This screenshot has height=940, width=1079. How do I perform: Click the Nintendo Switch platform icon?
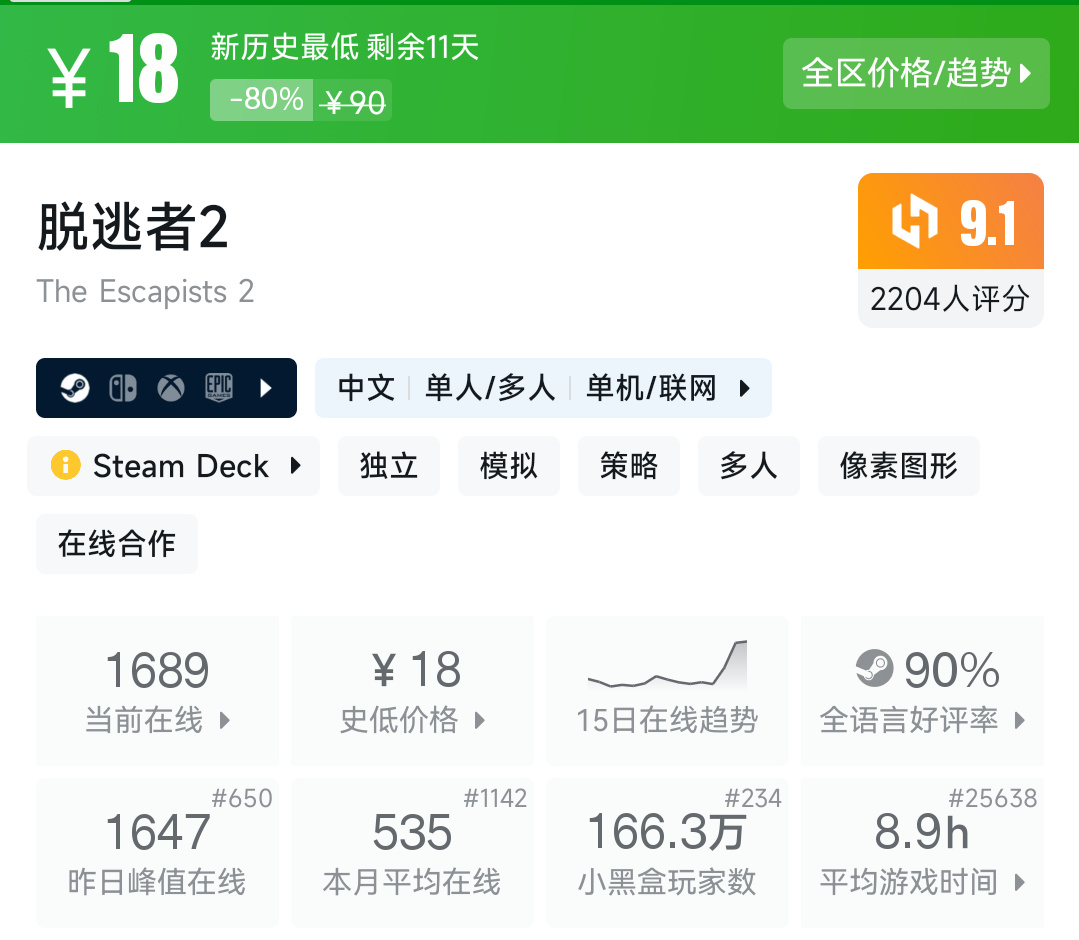123,388
